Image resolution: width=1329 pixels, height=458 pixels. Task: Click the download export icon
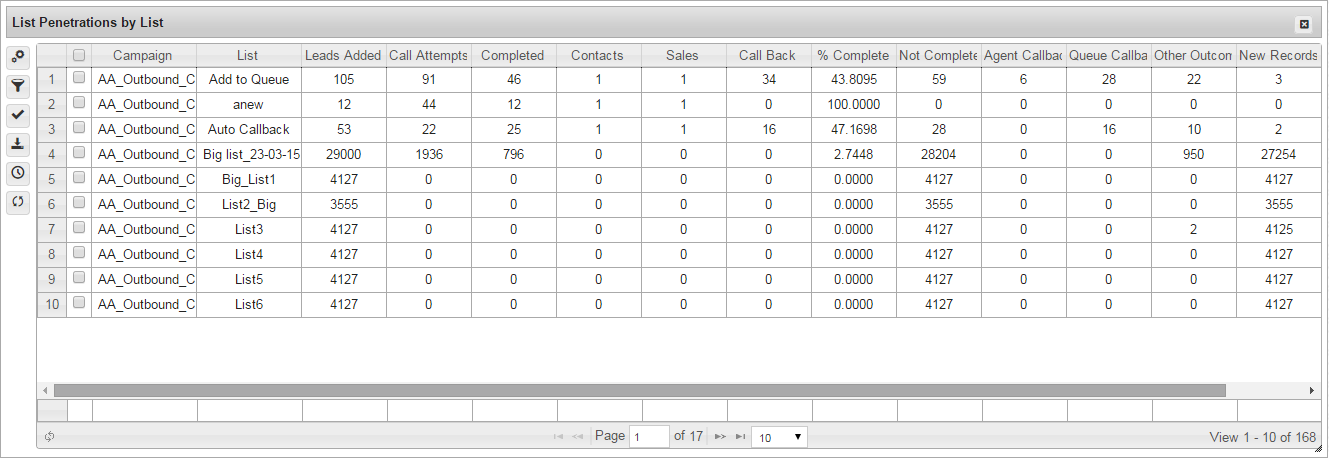(x=18, y=144)
